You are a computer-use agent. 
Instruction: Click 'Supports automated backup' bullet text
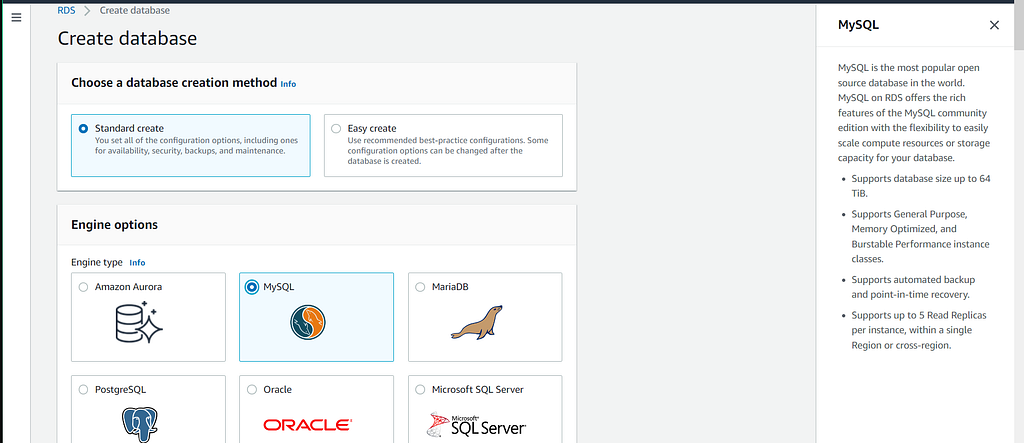[914, 287]
